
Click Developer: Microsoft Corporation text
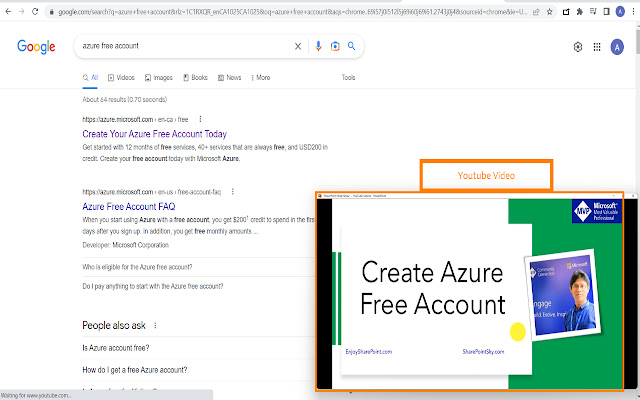(125, 245)
